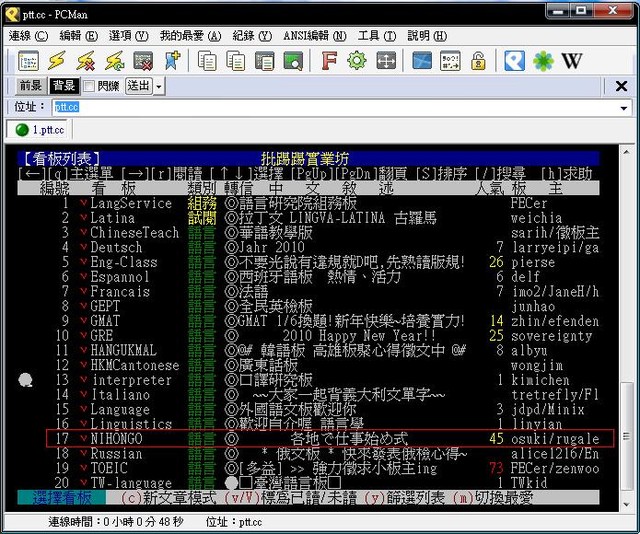This screenshot has height=534, width=640.
Task: Select 背景 background color button
Action: tap(64, 86)
